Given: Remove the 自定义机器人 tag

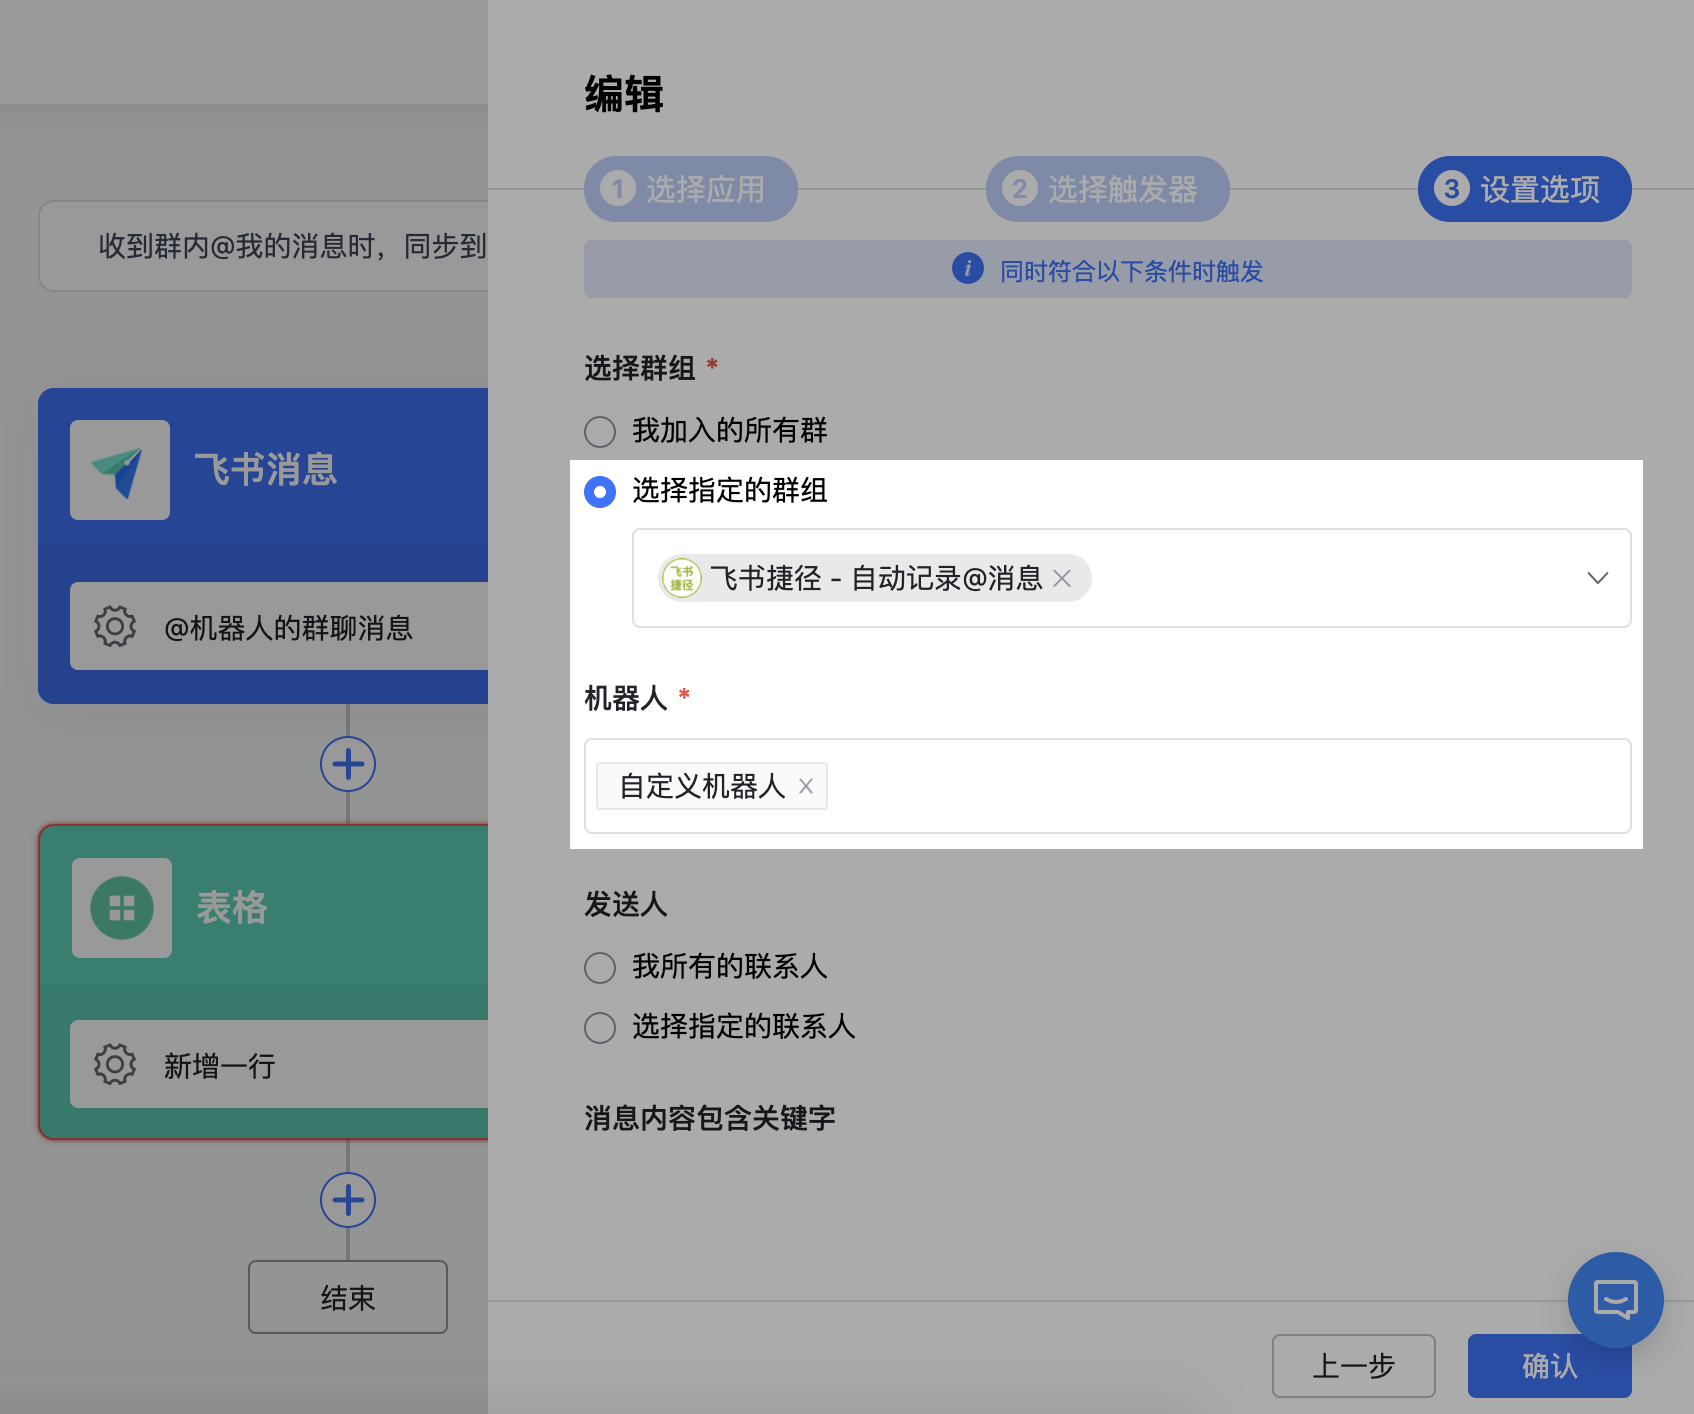Looking at the screenshot, I should [x=806, y=786].
